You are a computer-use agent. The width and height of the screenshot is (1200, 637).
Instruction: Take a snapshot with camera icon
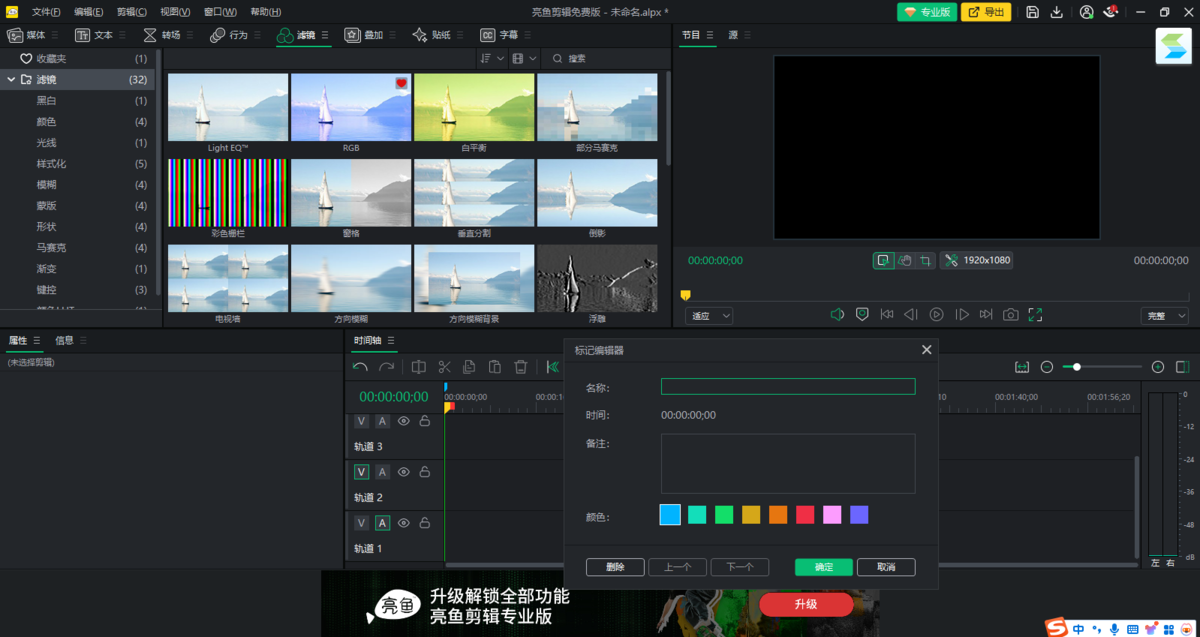coord(1011,315)
